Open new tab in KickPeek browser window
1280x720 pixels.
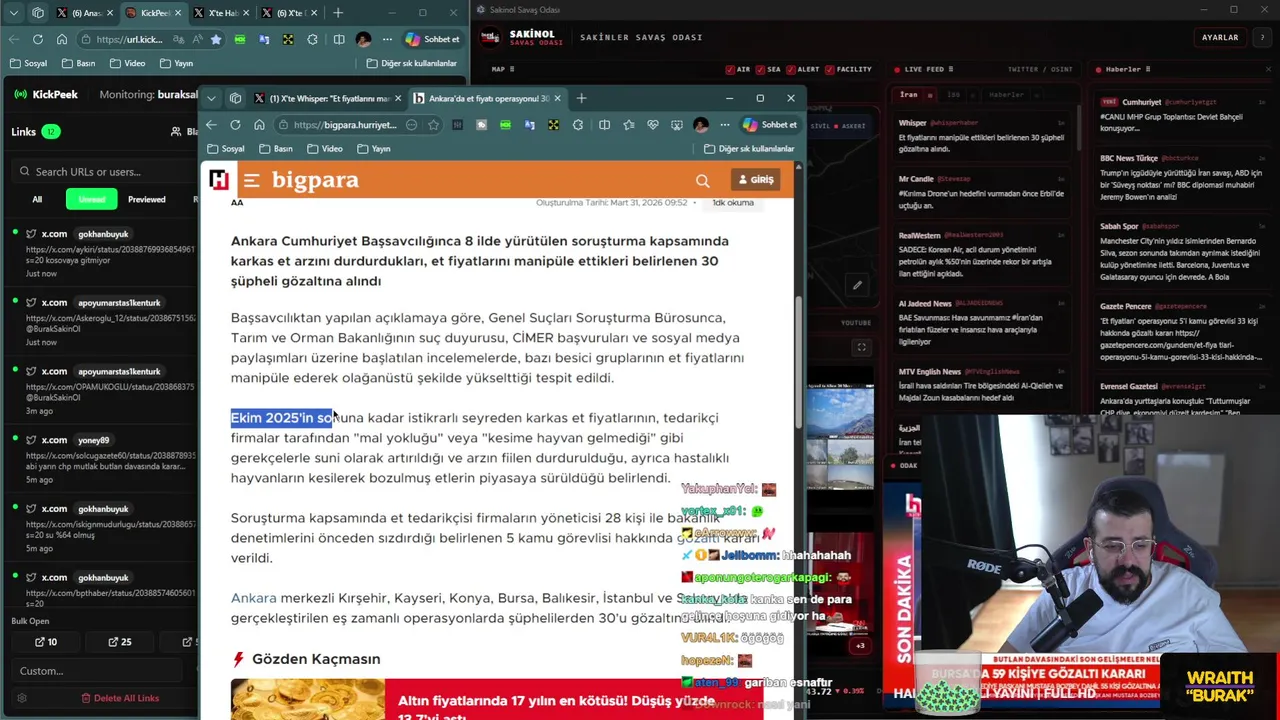pyautogui.click(x=338, y=13)
